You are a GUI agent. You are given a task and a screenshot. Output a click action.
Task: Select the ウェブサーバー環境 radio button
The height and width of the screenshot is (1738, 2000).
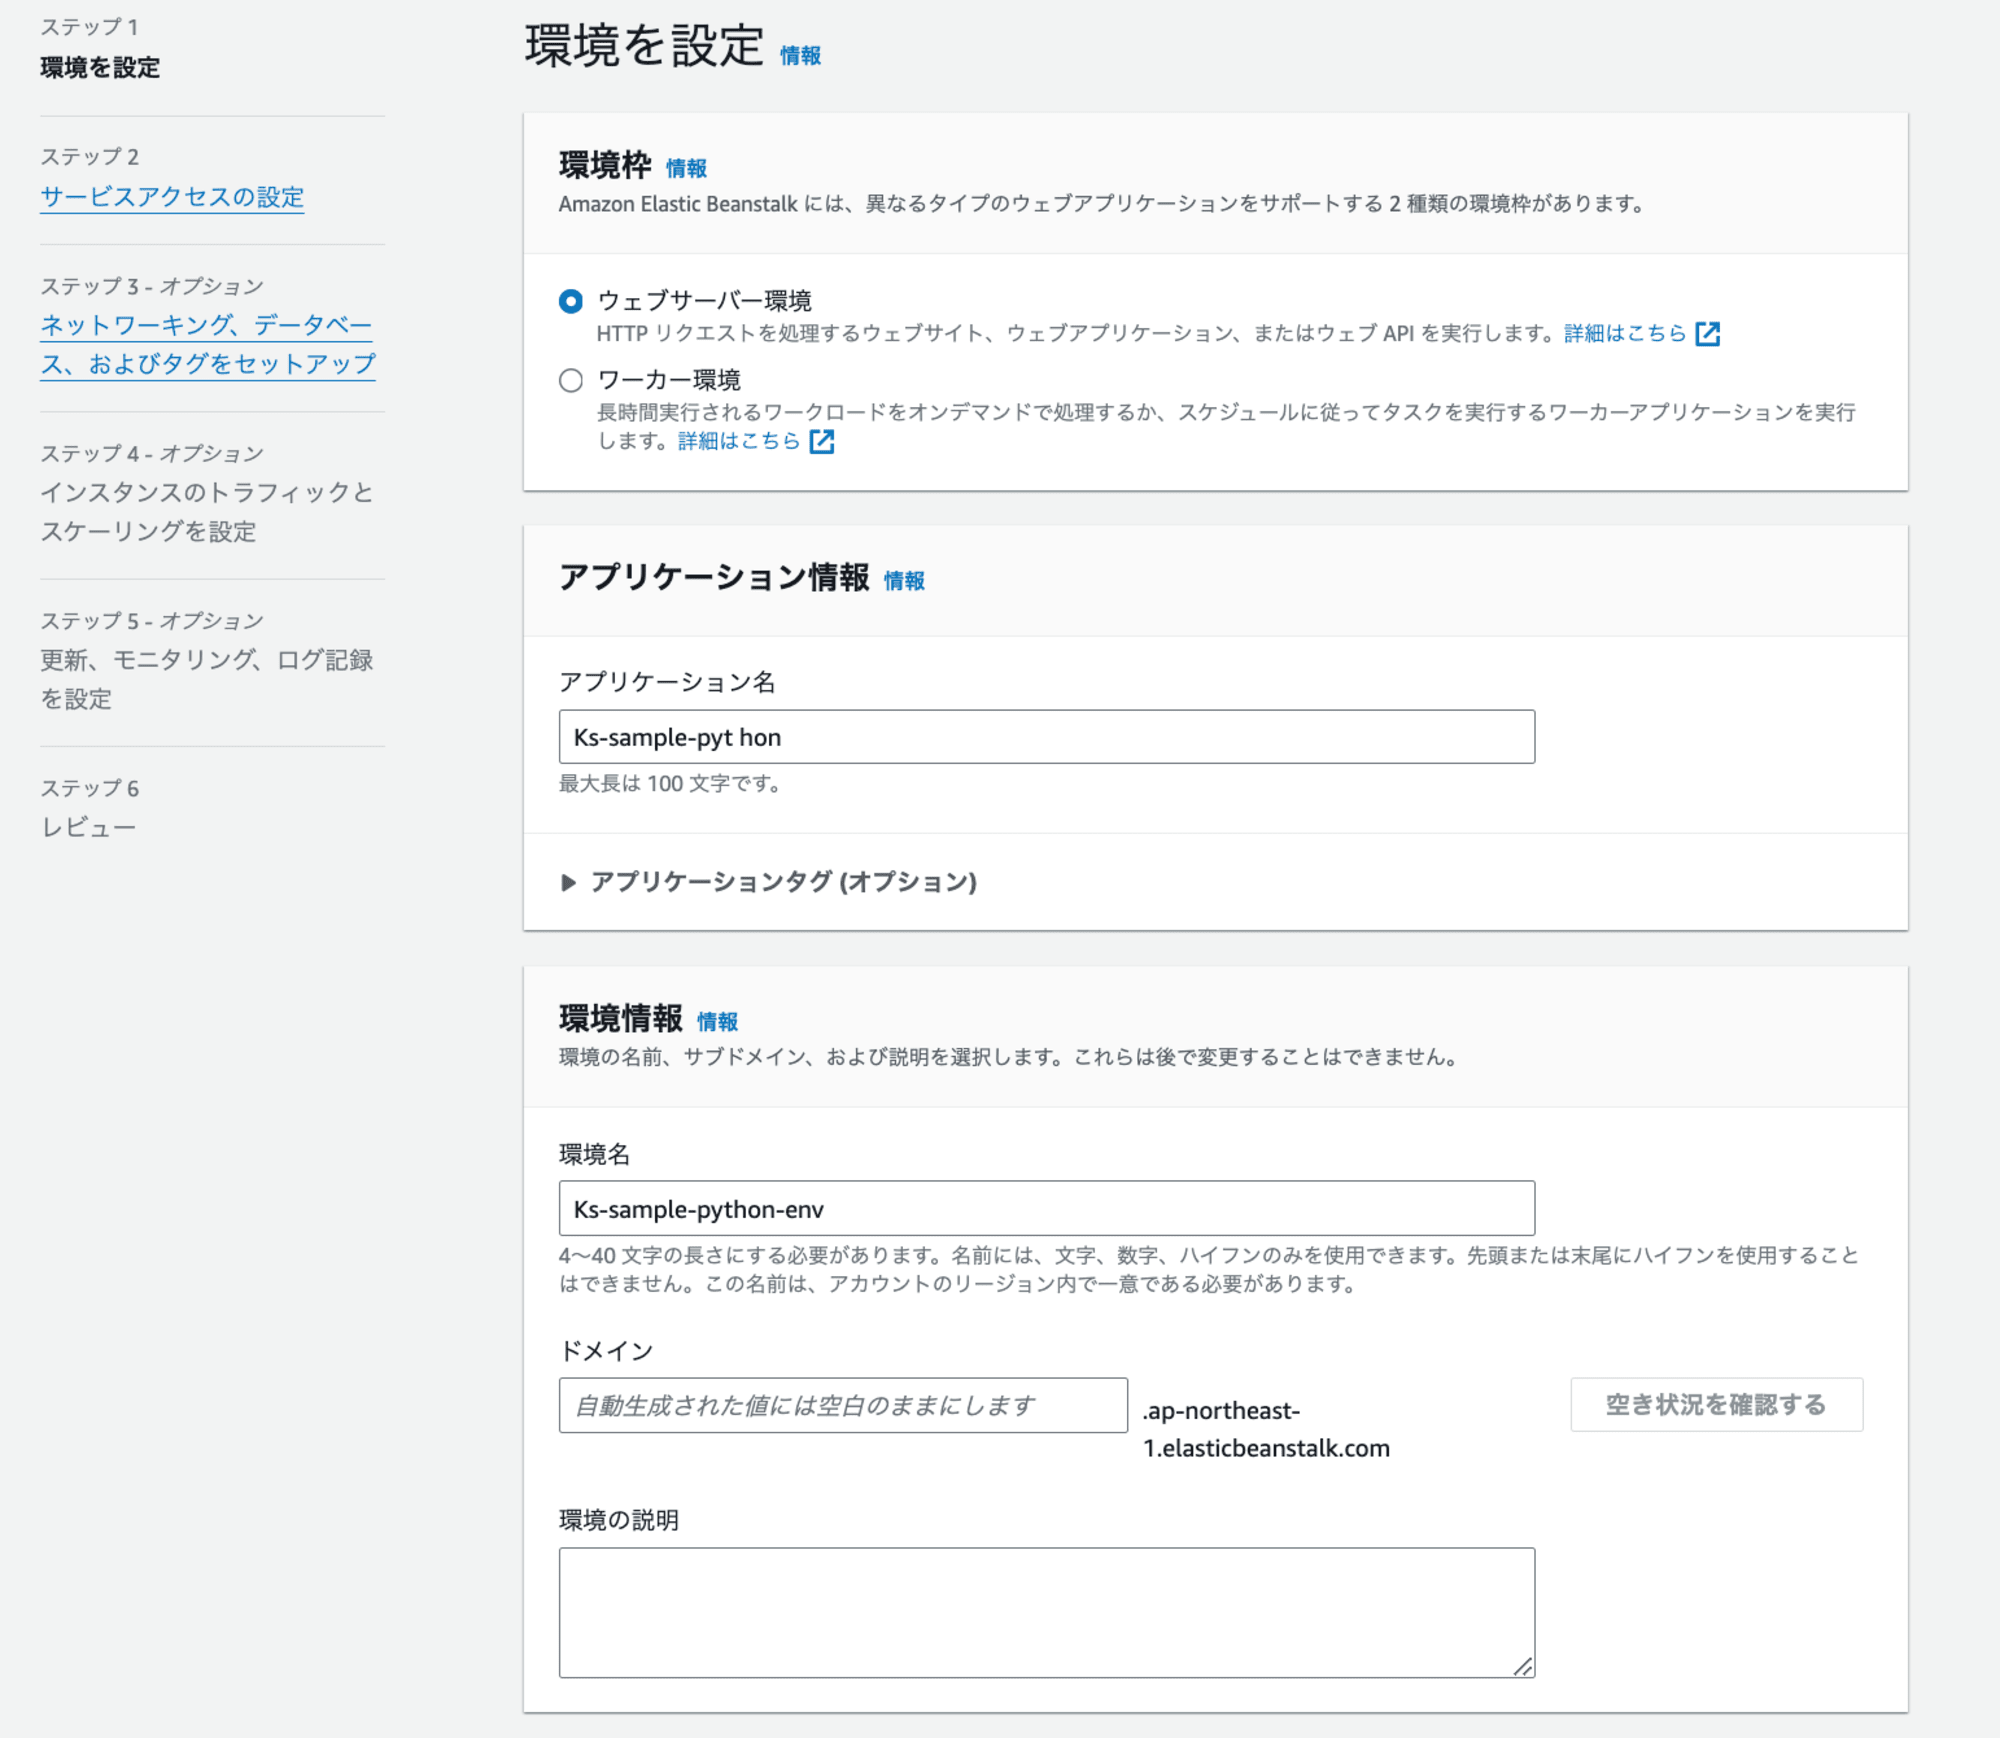571,301
